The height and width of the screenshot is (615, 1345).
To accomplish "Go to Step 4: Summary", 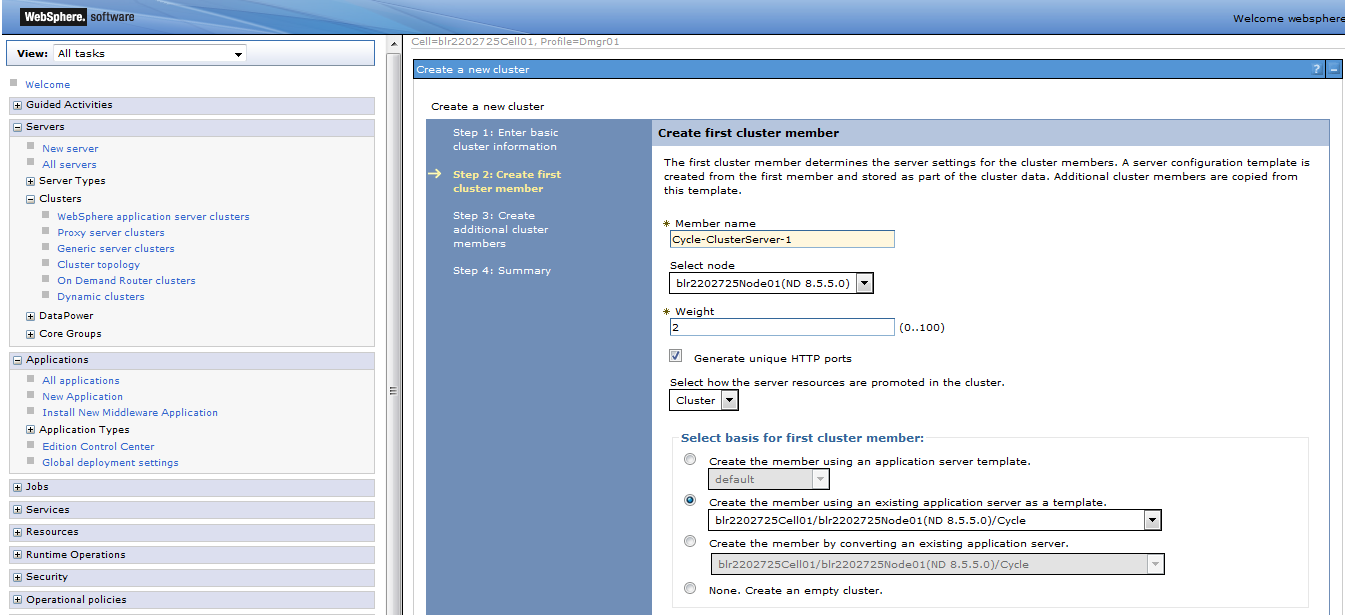I will tap(502, 269).
